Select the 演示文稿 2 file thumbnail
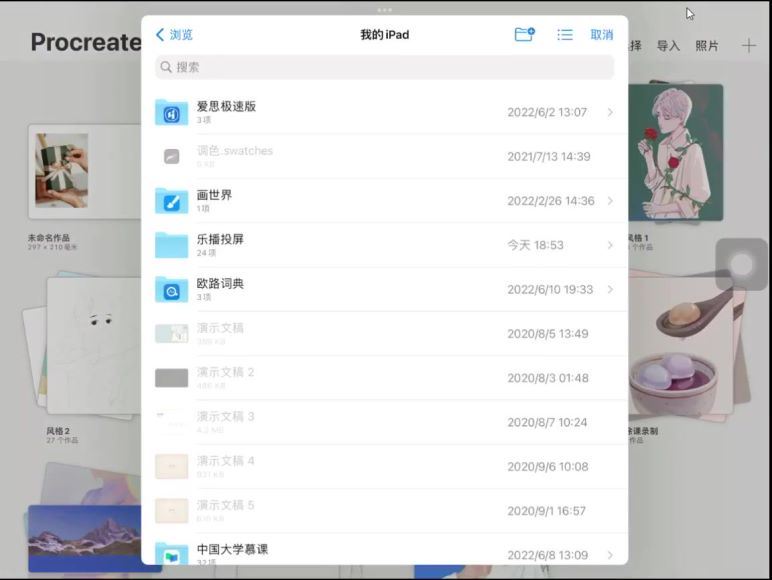 pos(171,378)
